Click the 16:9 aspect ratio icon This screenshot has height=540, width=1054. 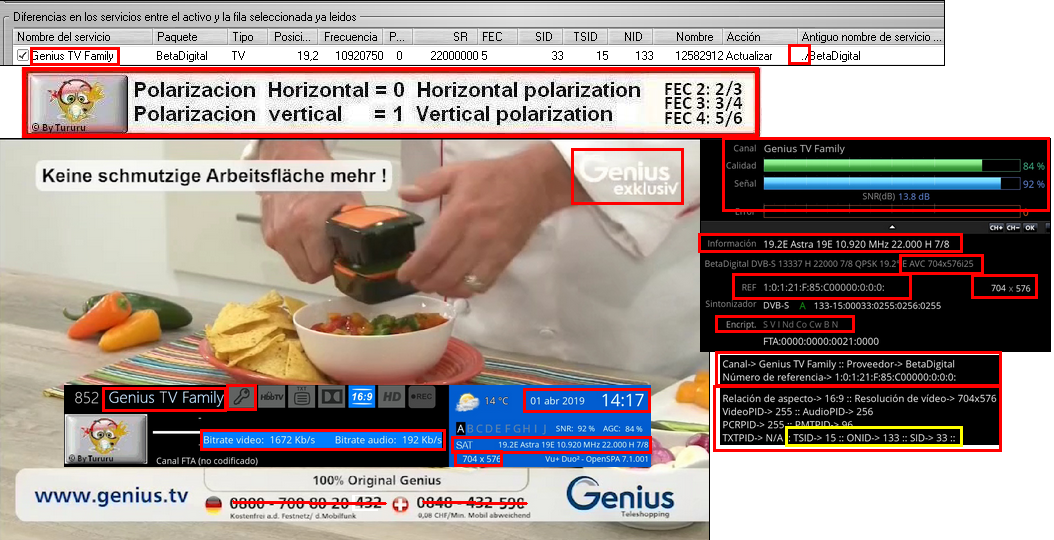(x=362, y=397)
